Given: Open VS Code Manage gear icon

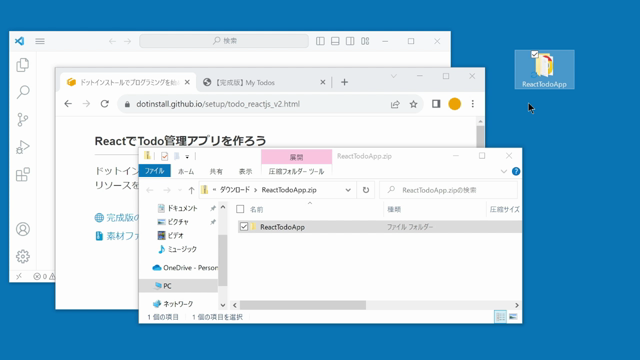Looking at the screenshot, I should point(23,256).
